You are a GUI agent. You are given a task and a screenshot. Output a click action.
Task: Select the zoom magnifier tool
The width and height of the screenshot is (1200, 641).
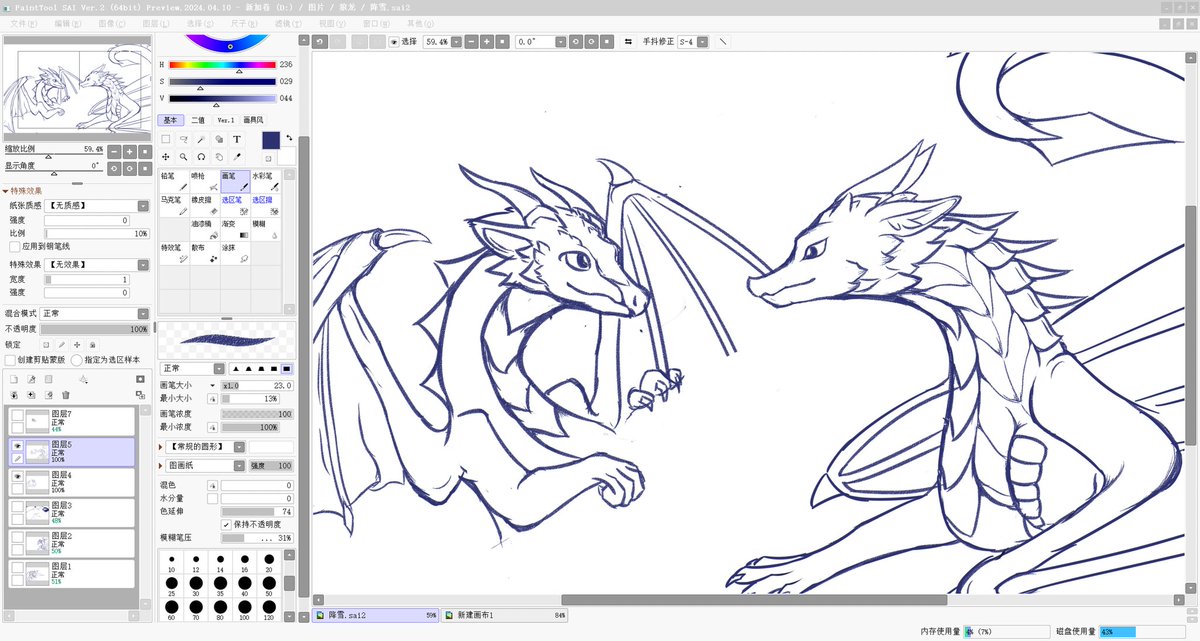coord(184,157)
